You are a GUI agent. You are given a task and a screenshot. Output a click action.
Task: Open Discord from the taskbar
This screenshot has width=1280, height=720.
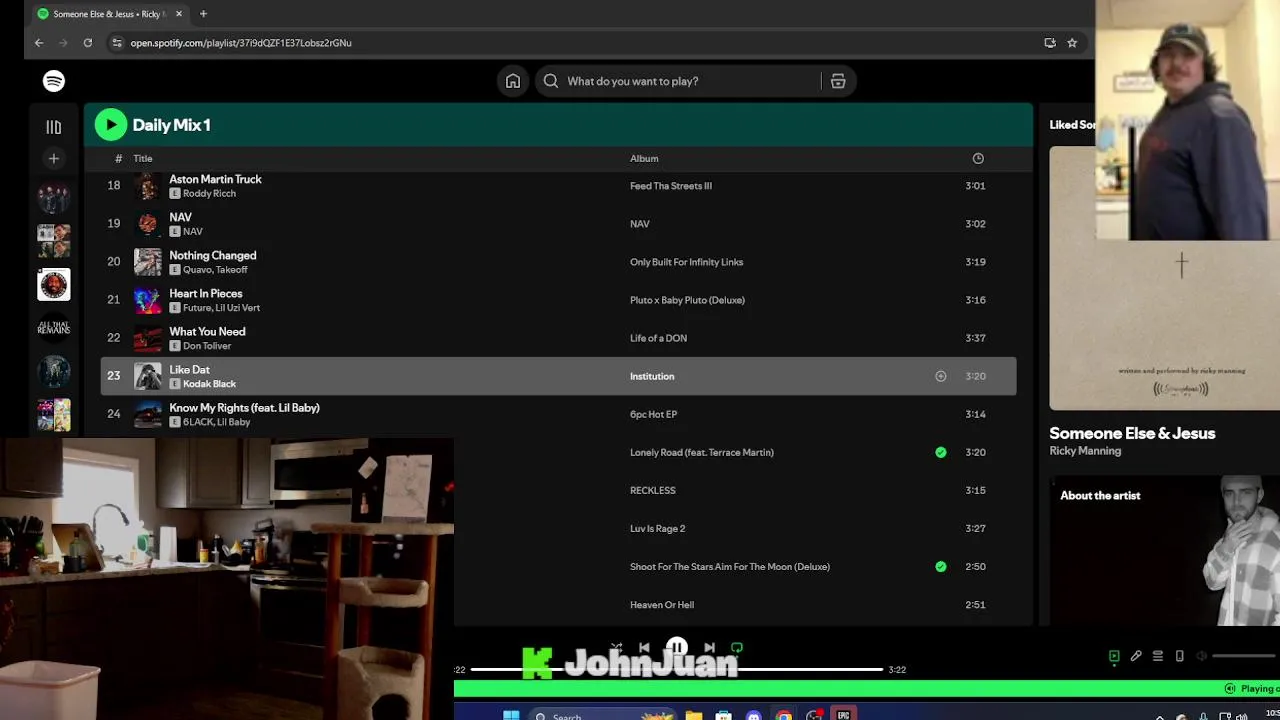[x=754, y=715]
